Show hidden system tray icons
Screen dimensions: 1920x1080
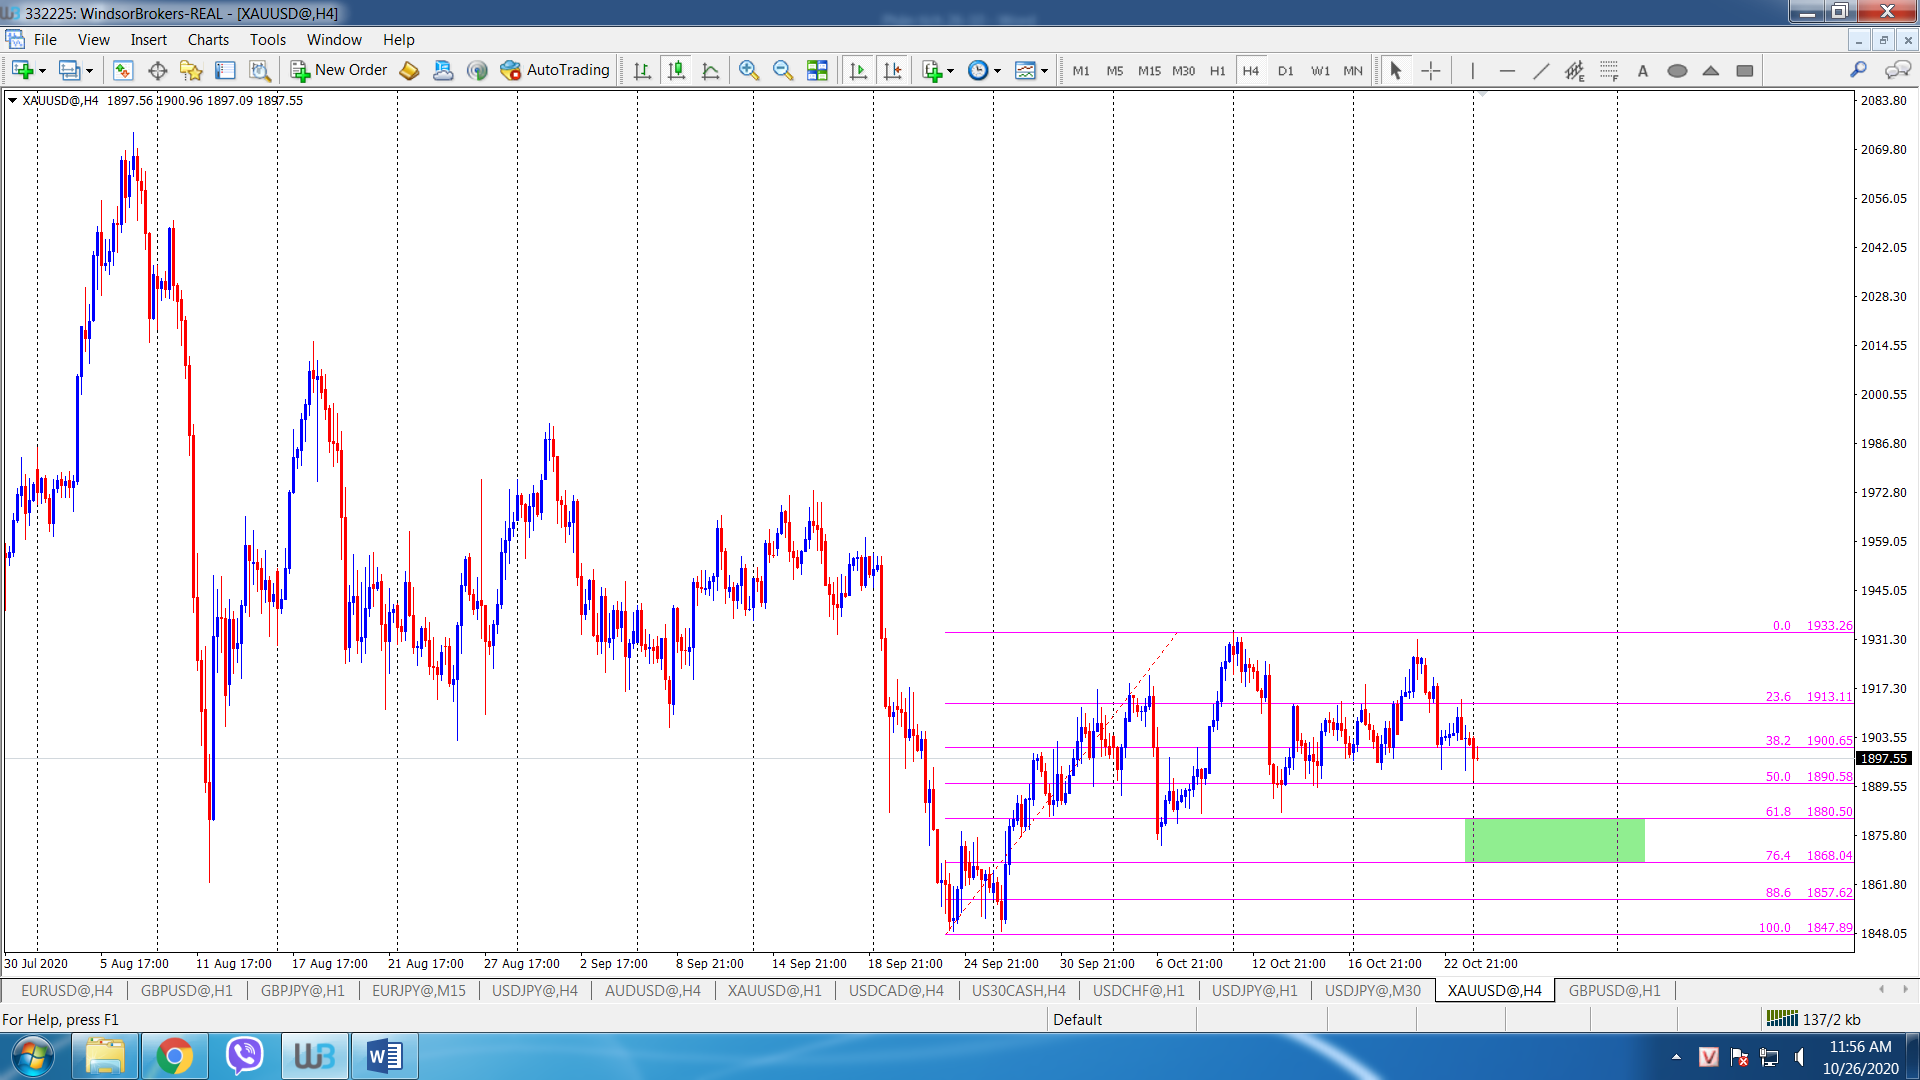click(1676, 1057)
